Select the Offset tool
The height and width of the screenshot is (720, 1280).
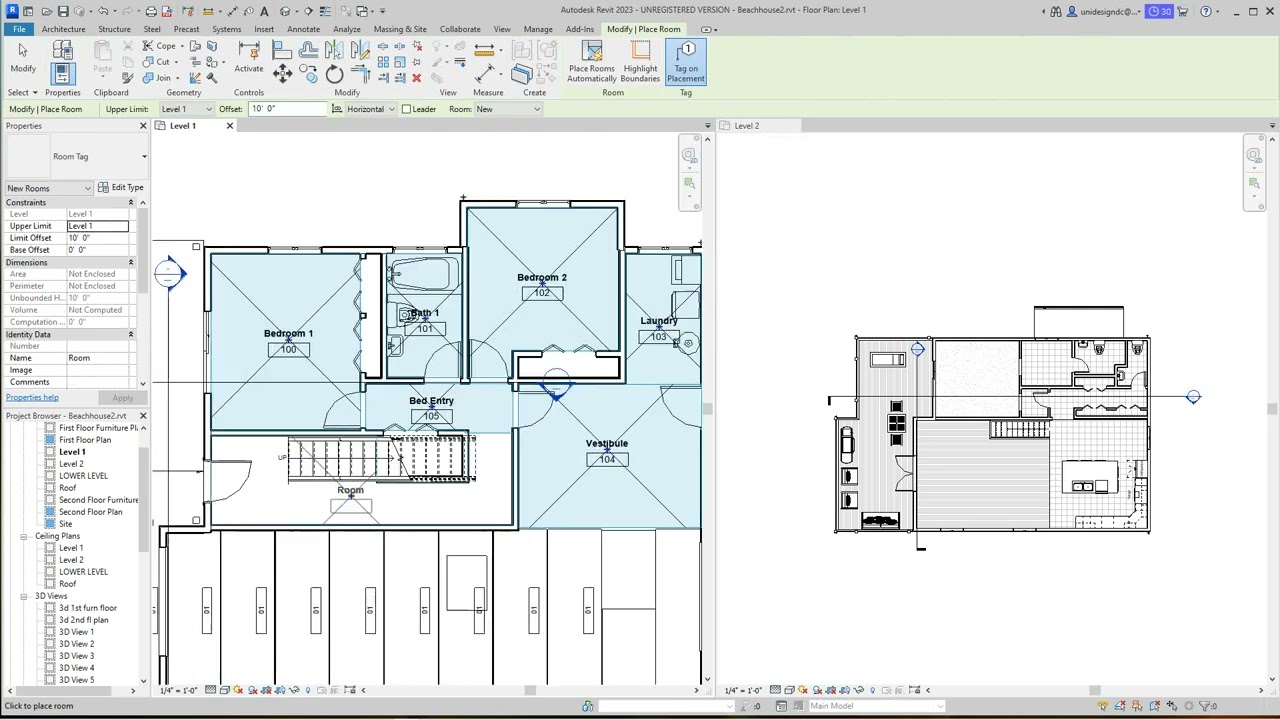point(308,50)
